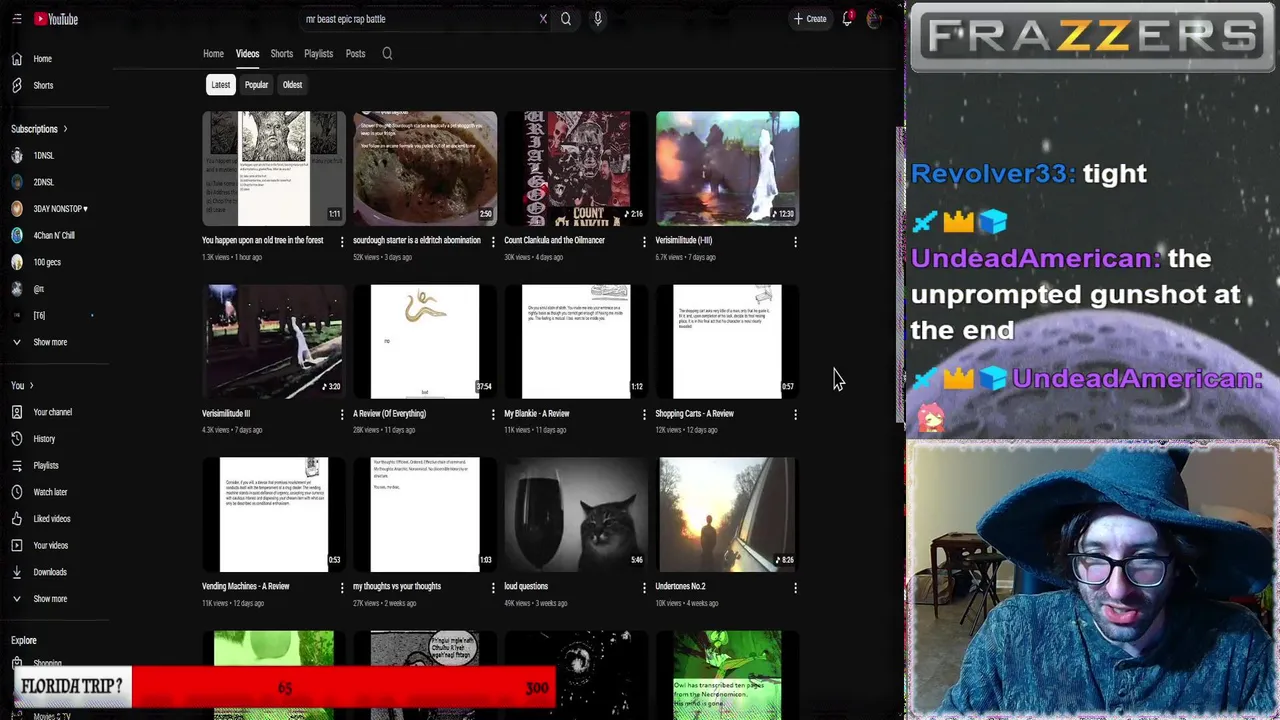Open options menu for Count Clankula video
Screen dimensions: 1280x720
644,241
